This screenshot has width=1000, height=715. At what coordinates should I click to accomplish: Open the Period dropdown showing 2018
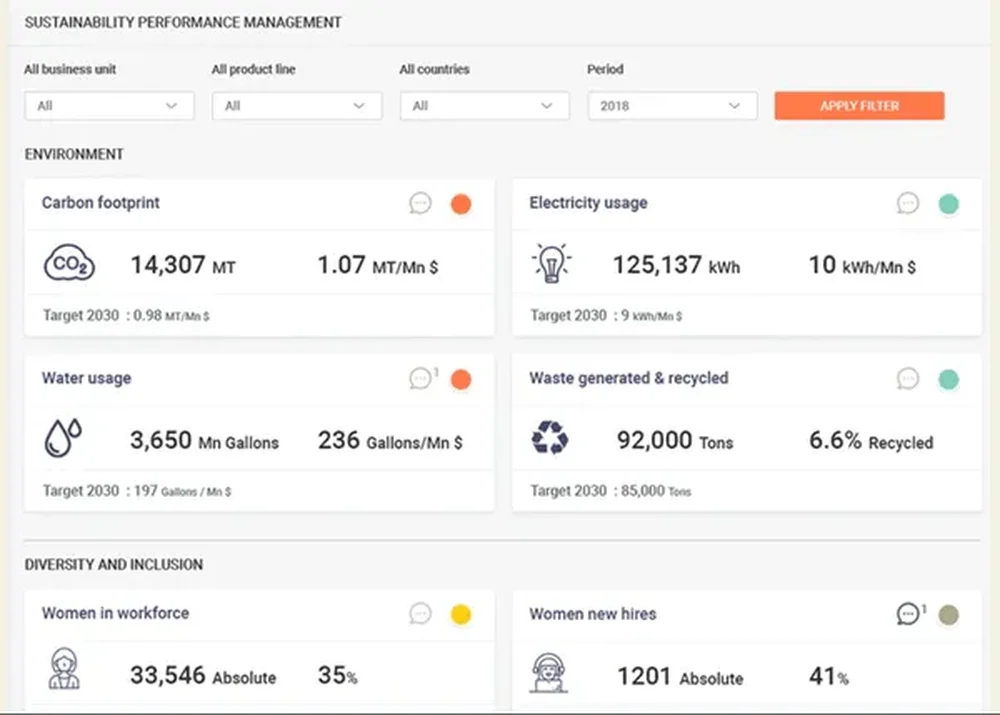(x=672, y=106)
